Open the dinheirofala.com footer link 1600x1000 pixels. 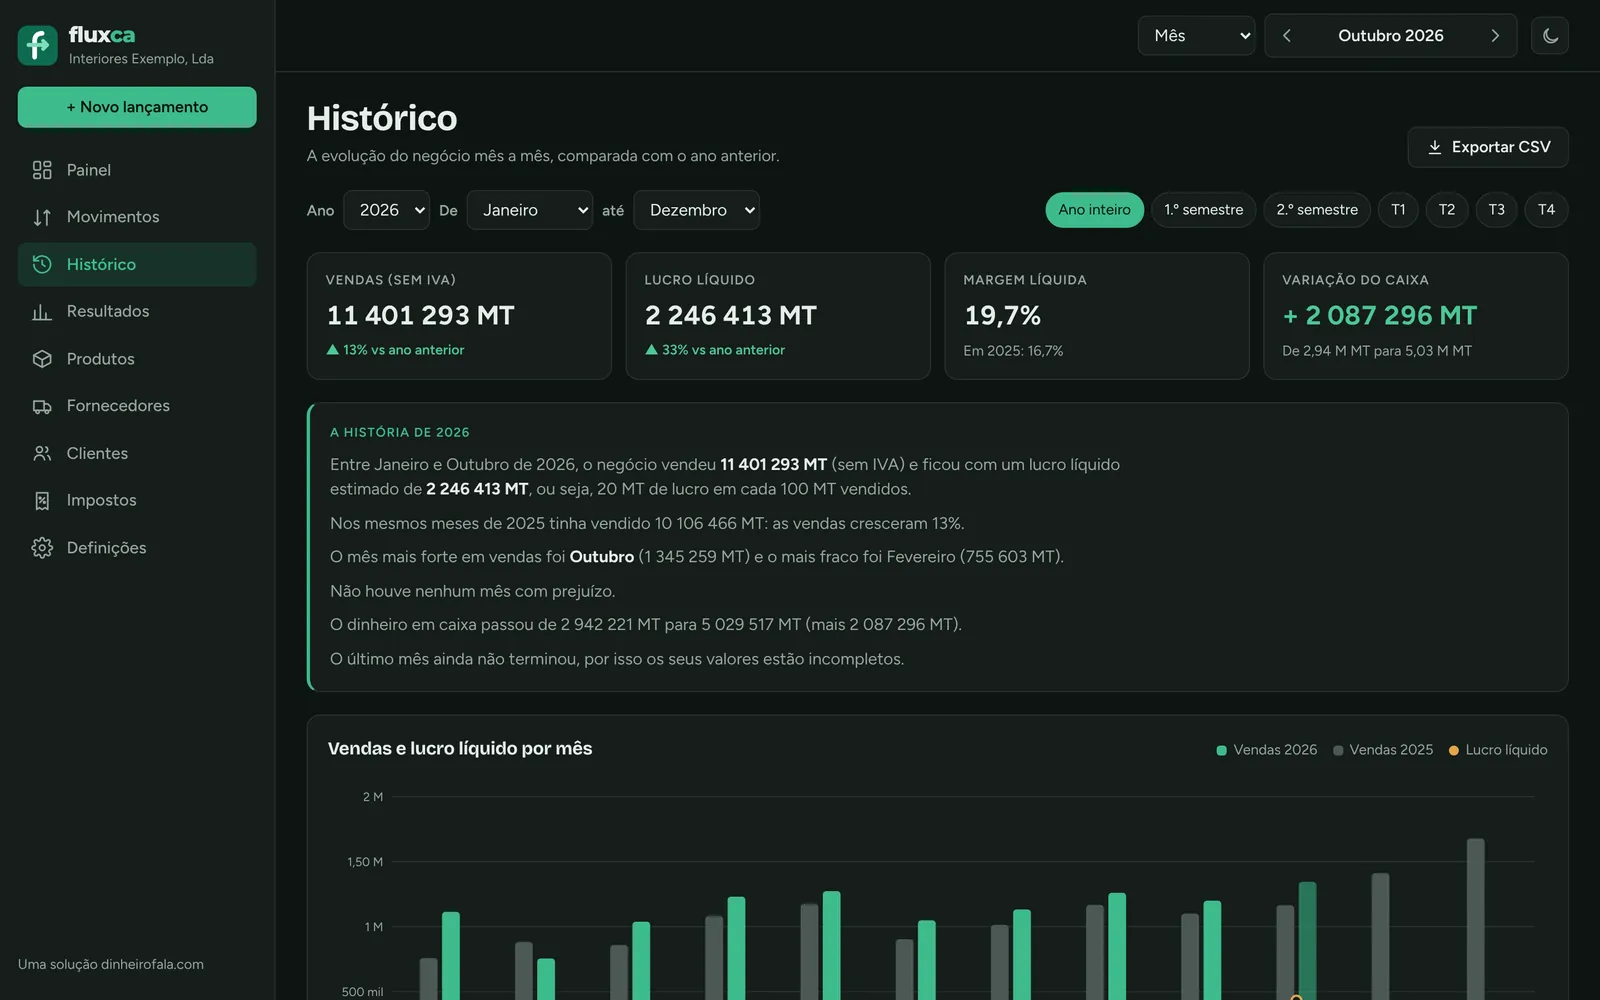point(152,965)
